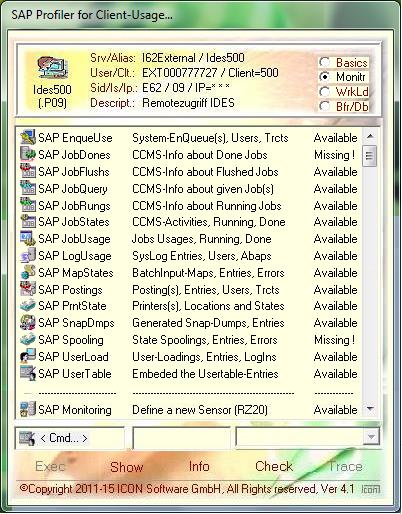This screenshot has width=402, height=514.
Task: Click the Exec button
Action: (x=50, y=466)
